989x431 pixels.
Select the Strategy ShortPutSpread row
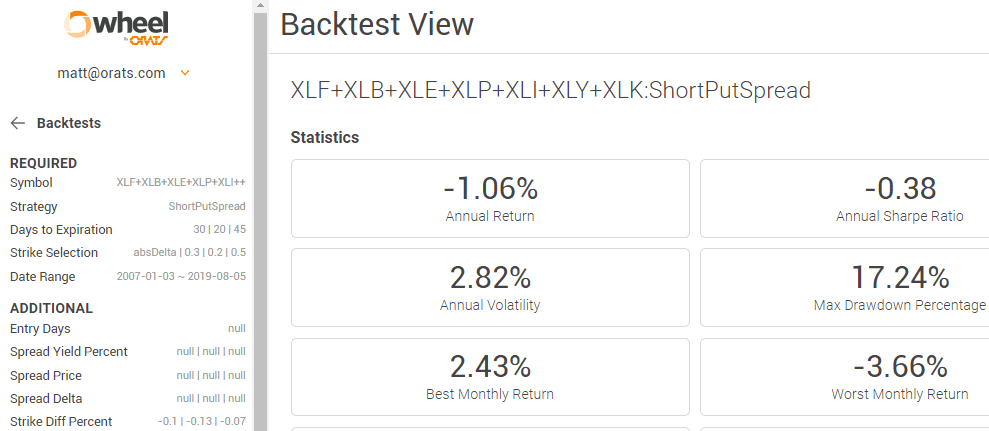click(x=128, y=206)
